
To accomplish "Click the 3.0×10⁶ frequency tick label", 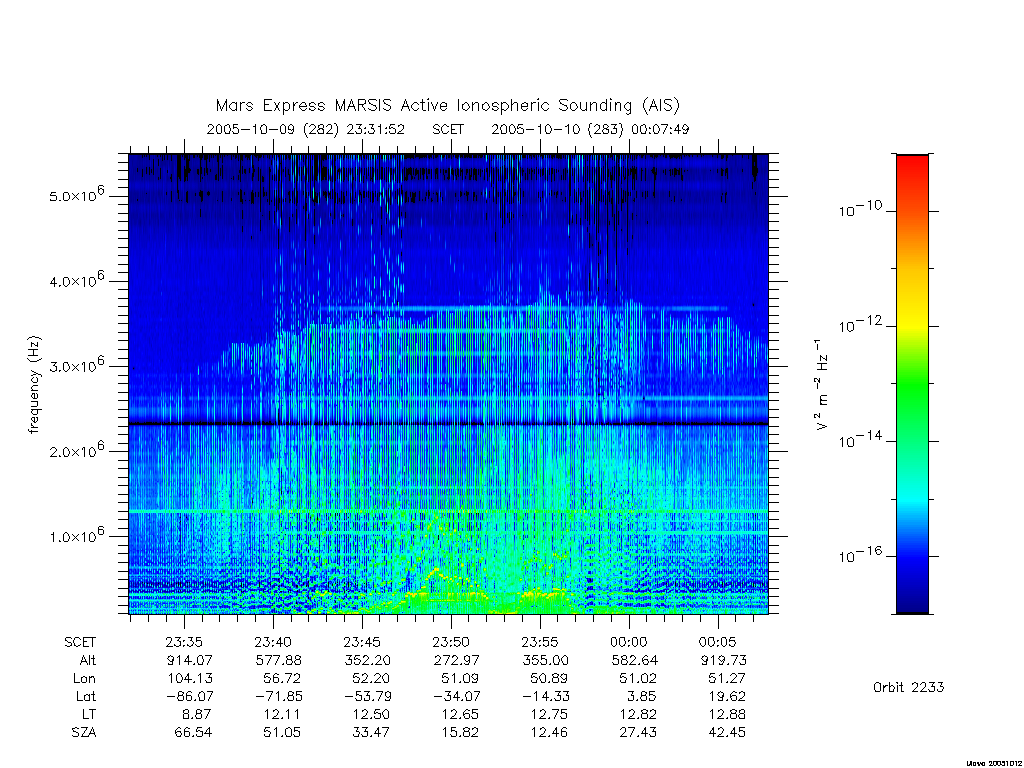I will 76,364.
